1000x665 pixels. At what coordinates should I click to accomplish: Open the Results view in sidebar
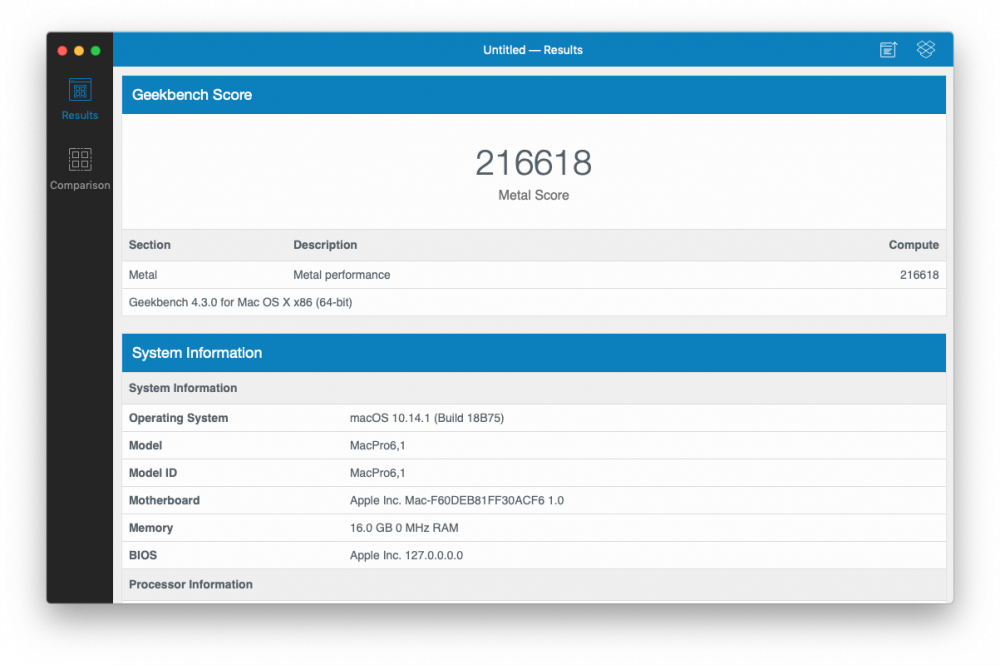tap(80, 99)
